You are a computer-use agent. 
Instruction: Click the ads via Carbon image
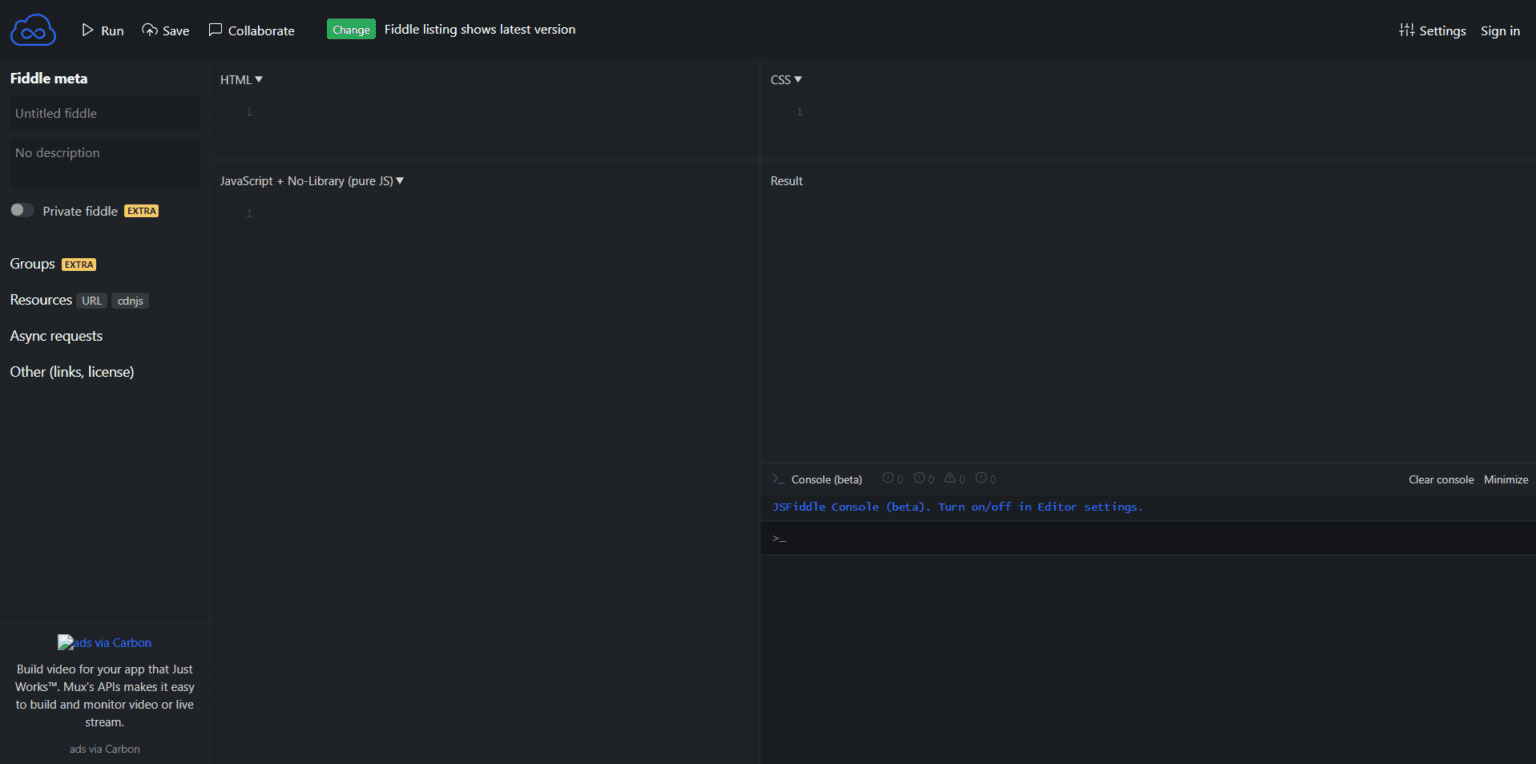(104, 643)
